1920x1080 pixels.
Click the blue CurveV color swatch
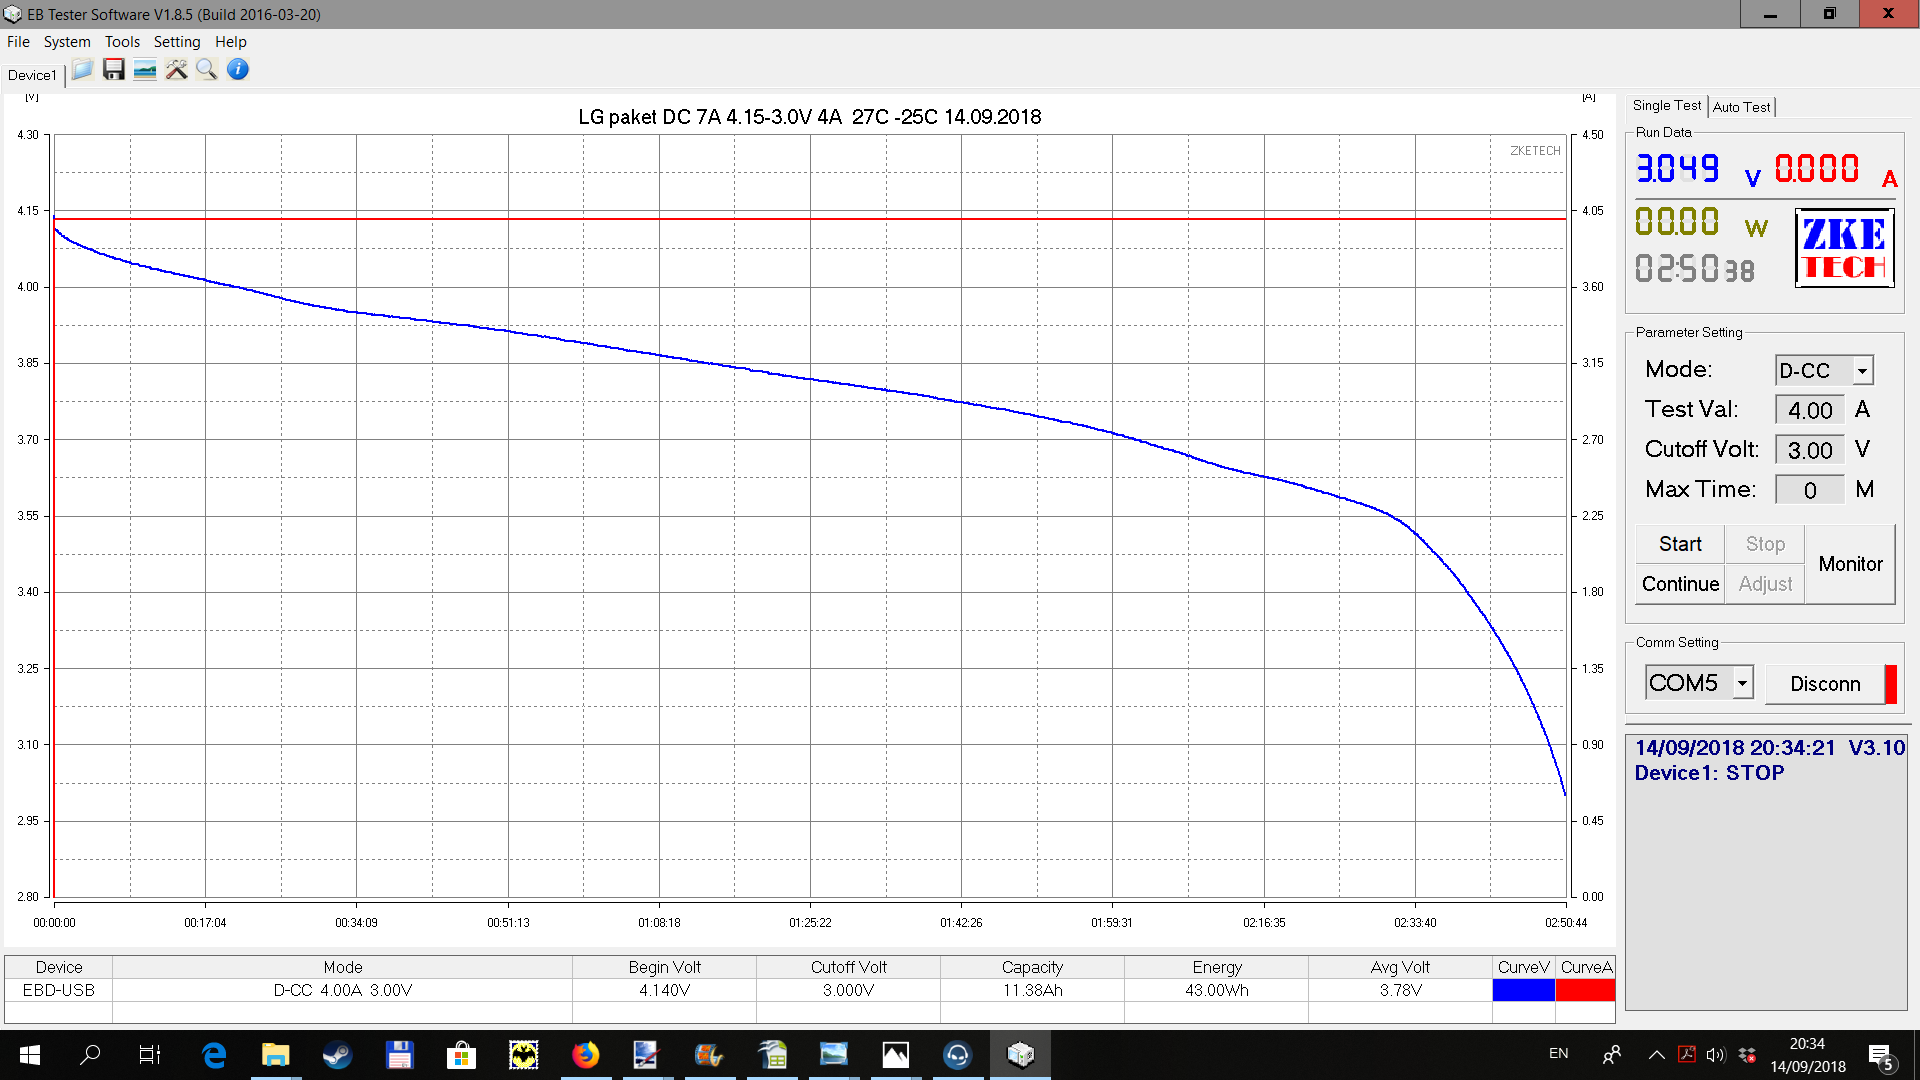[x=1523, y=990]
